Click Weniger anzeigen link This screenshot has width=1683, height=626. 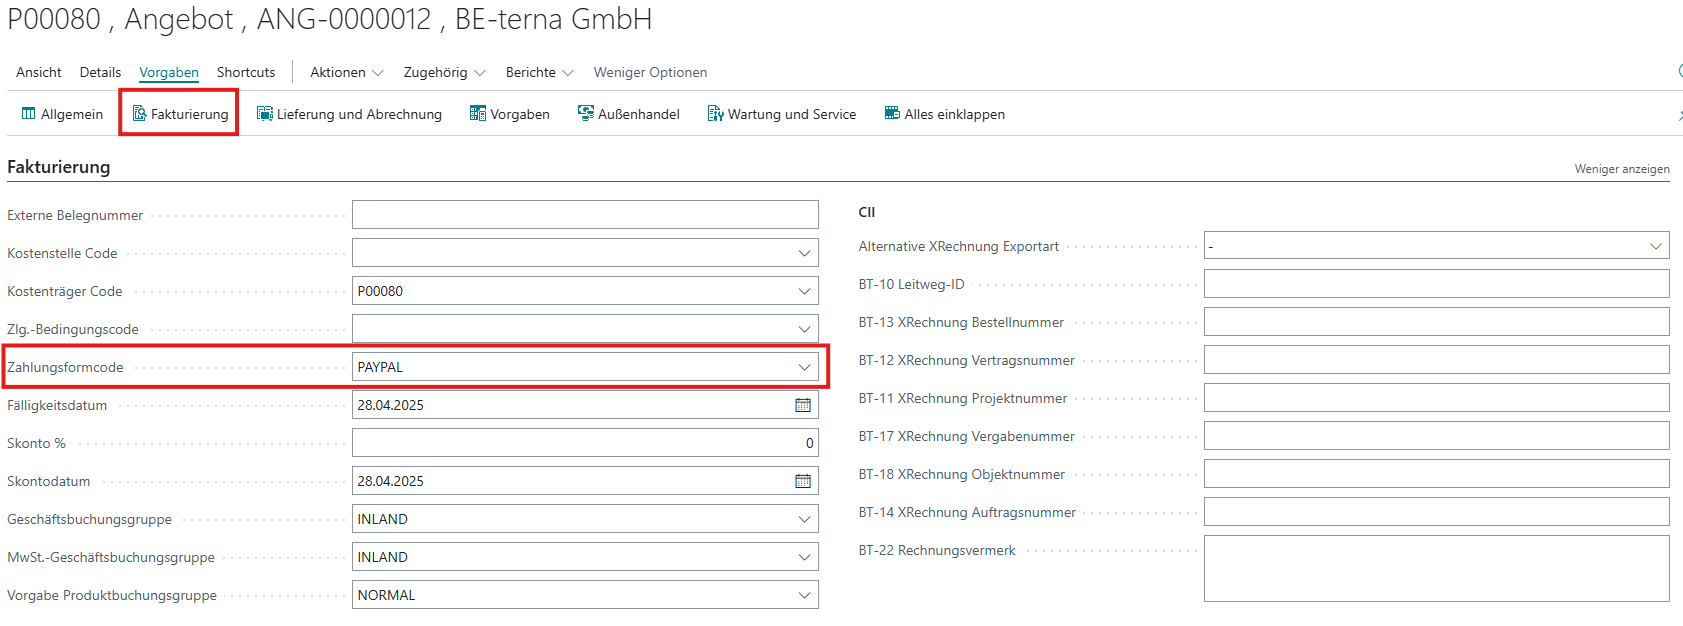1621,169
